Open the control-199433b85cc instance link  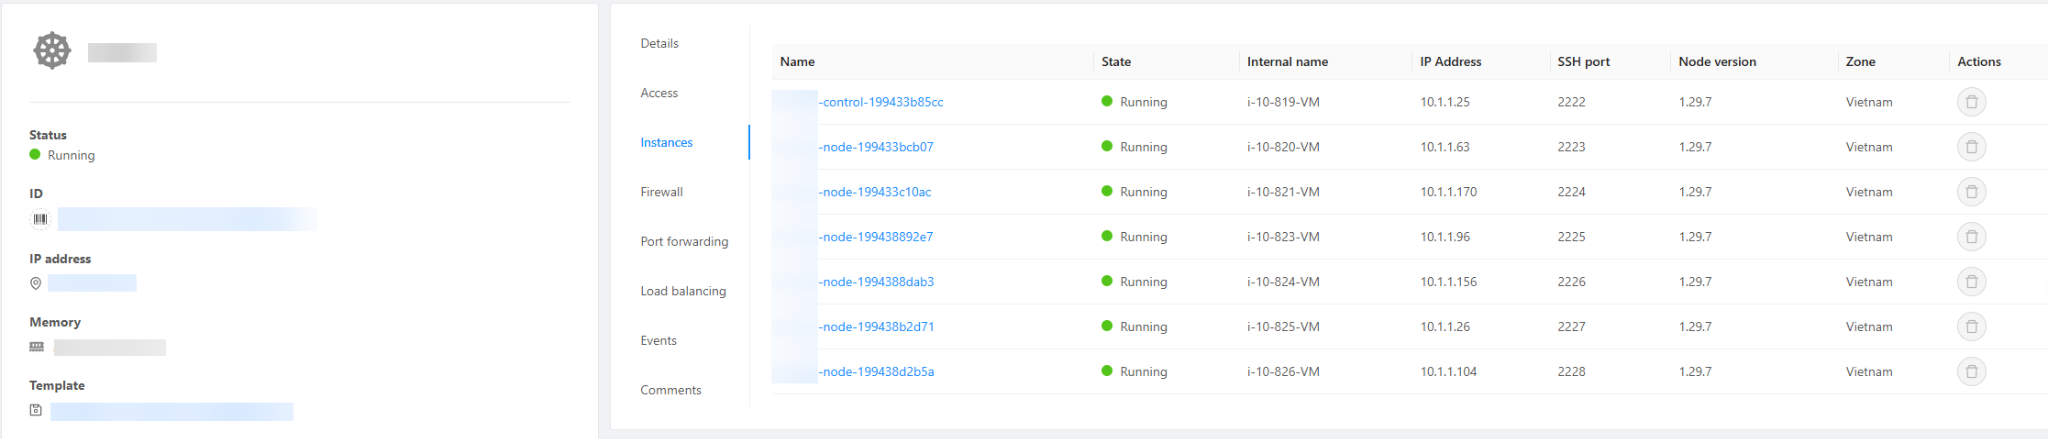[x=880, y=102]
